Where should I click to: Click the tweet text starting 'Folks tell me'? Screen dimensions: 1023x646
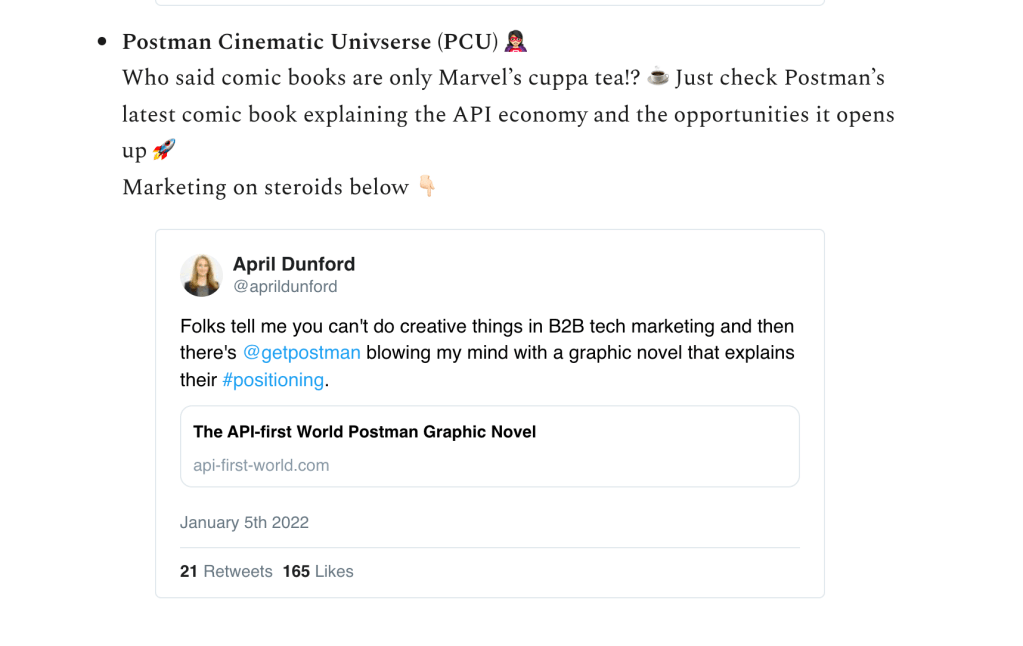click(486, 326)
